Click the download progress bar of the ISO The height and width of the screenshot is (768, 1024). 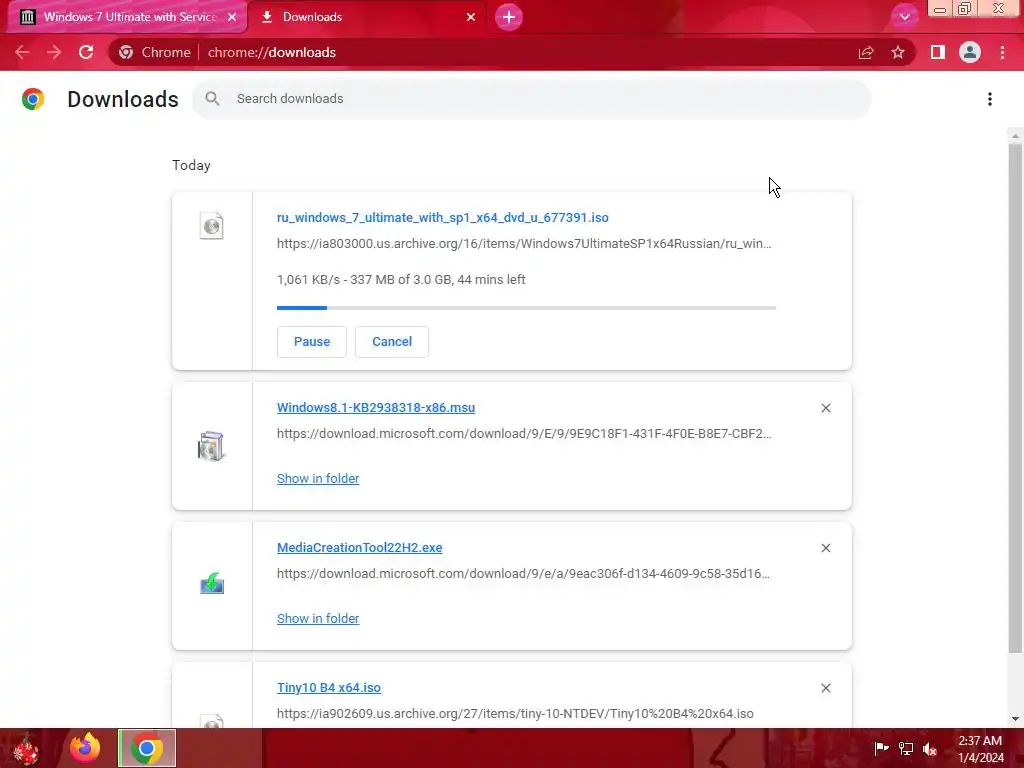526,308
